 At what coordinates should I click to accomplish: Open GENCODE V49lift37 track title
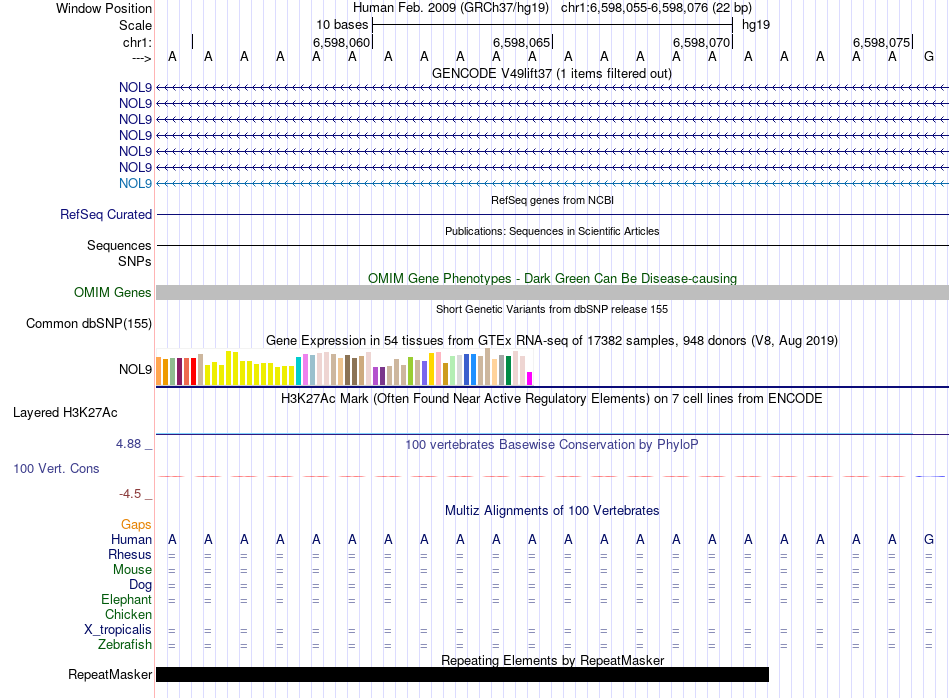[x=551, y=73]
